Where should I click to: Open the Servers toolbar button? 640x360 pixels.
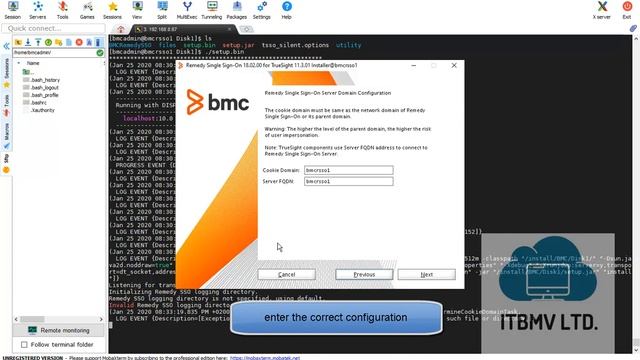(x=38, y=10)
